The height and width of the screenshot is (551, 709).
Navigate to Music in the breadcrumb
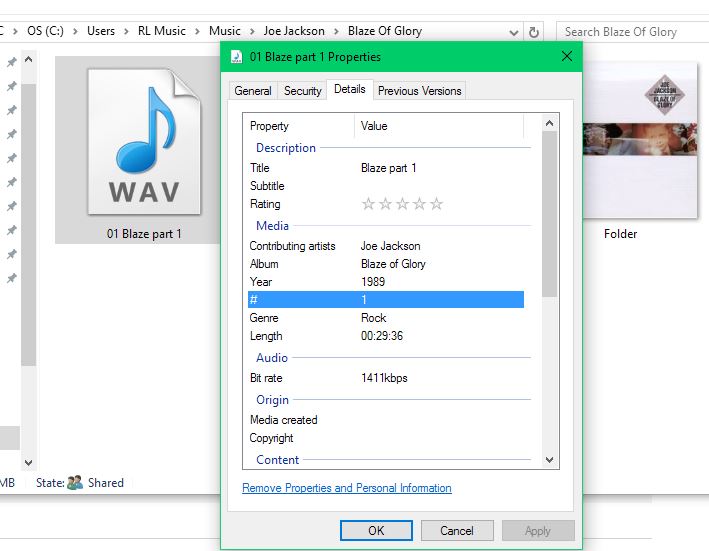224,31
